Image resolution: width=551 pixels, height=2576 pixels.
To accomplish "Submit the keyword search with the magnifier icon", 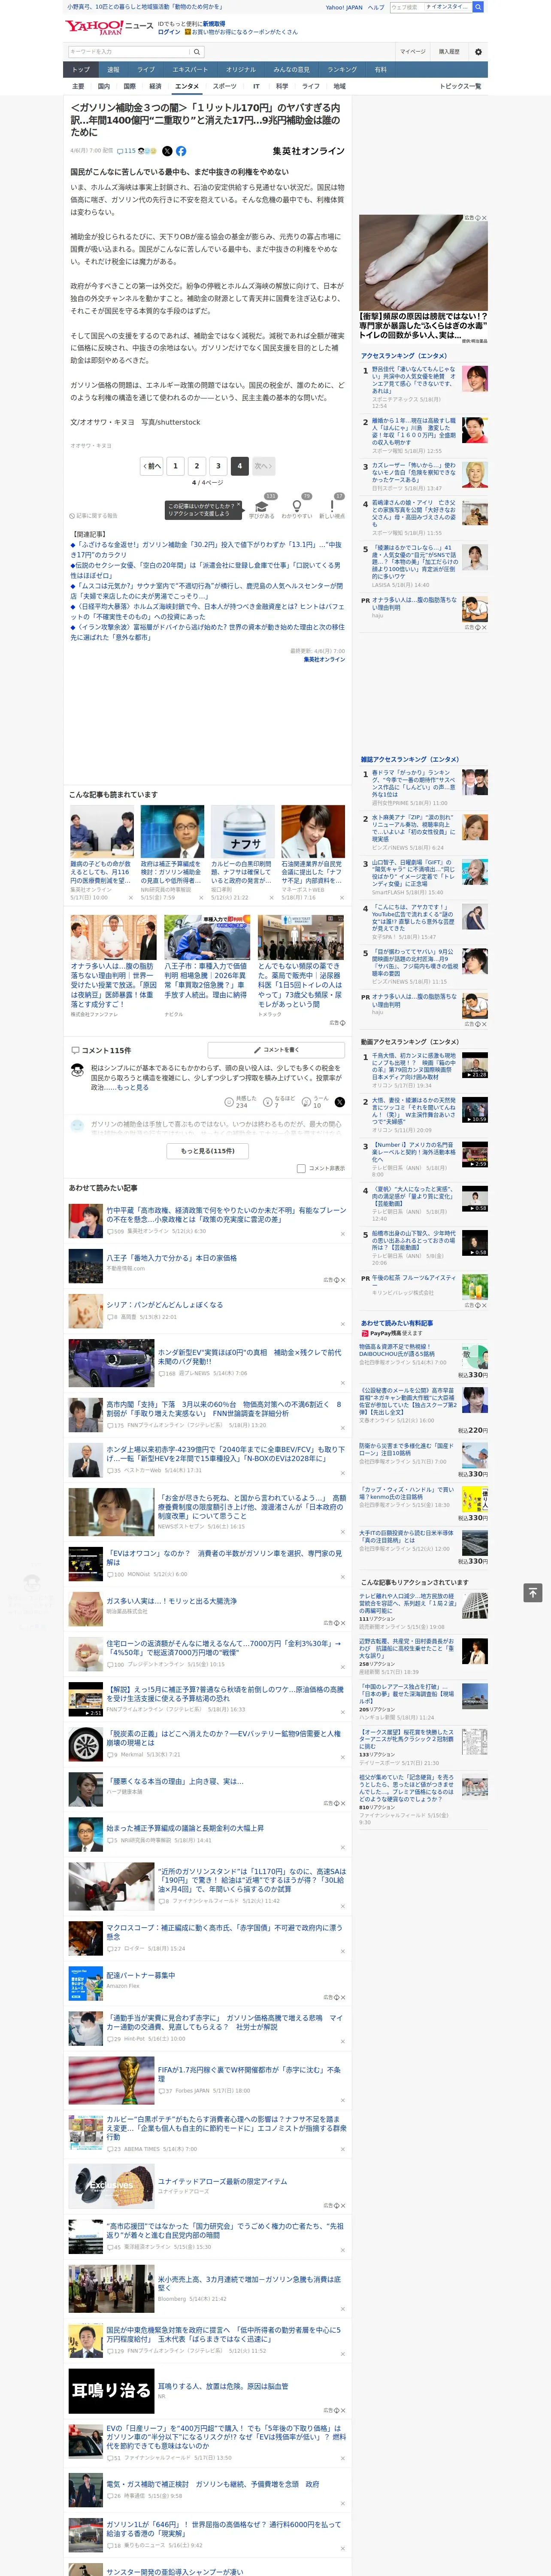I will coord(197,52).
